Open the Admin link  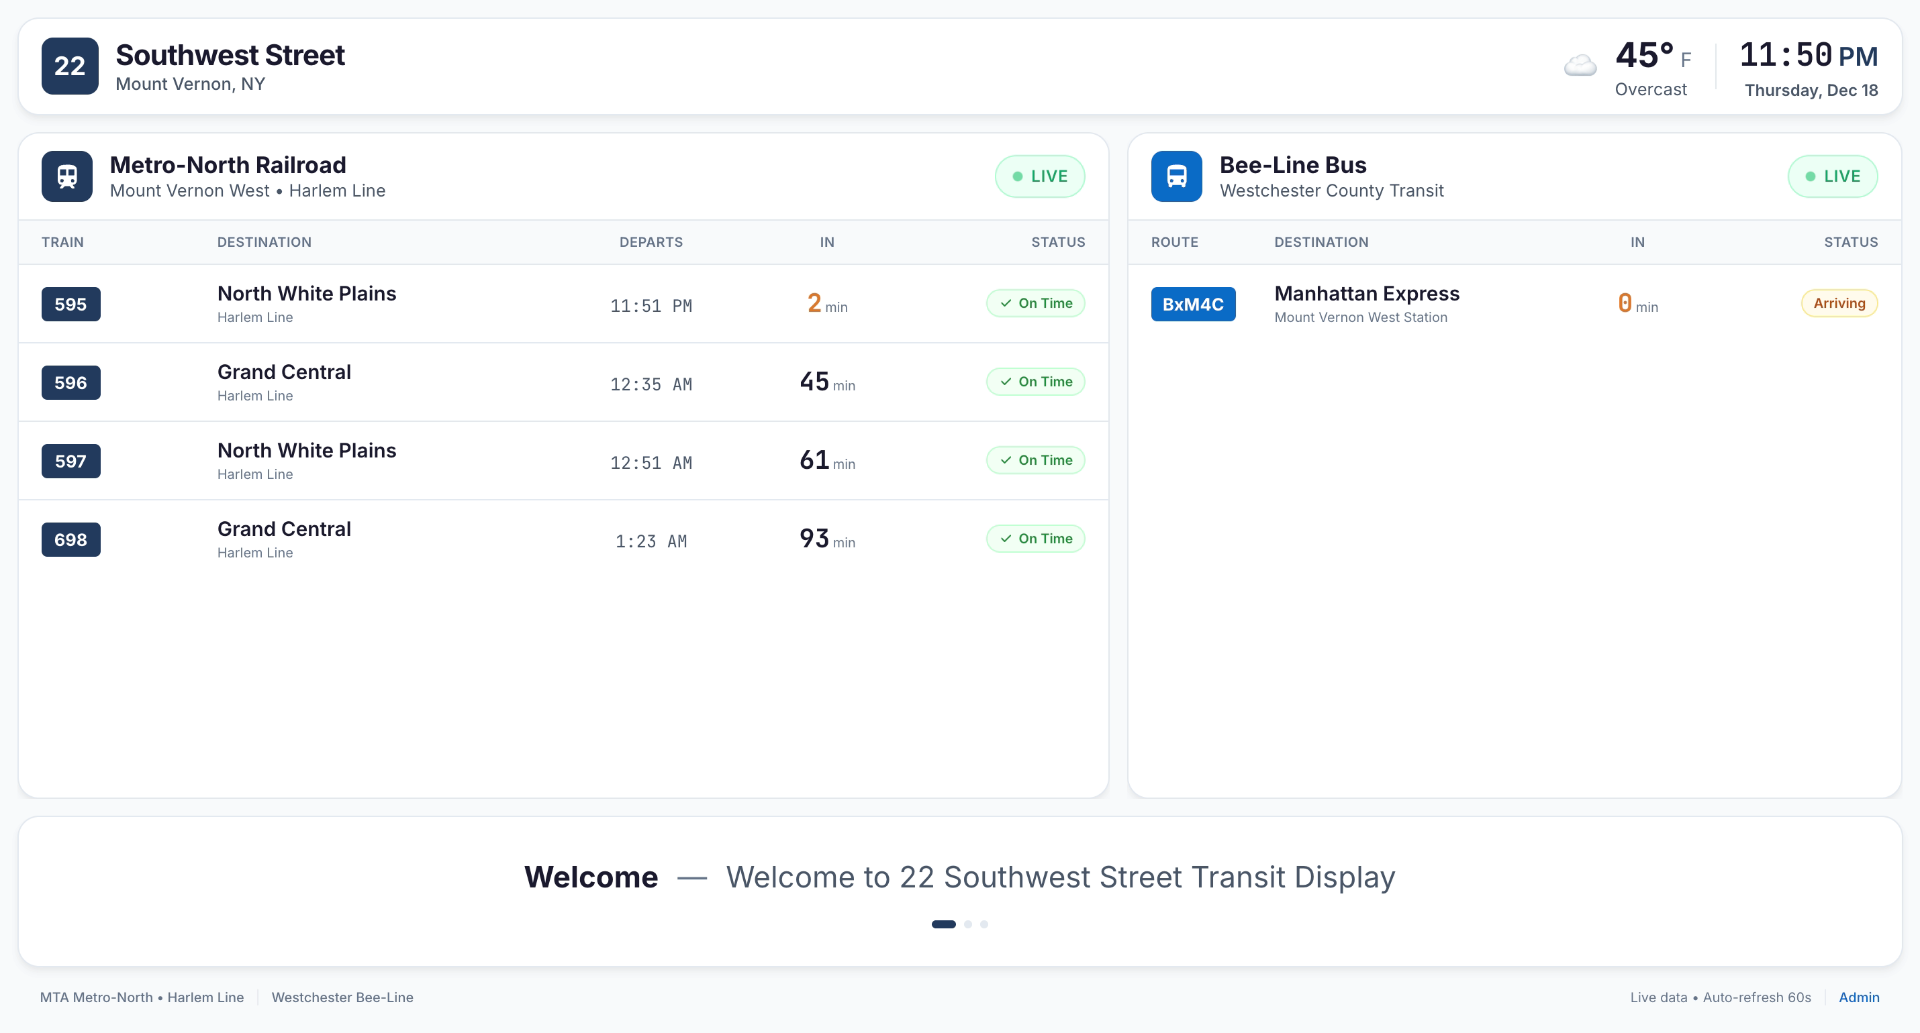coord(1859,997)
